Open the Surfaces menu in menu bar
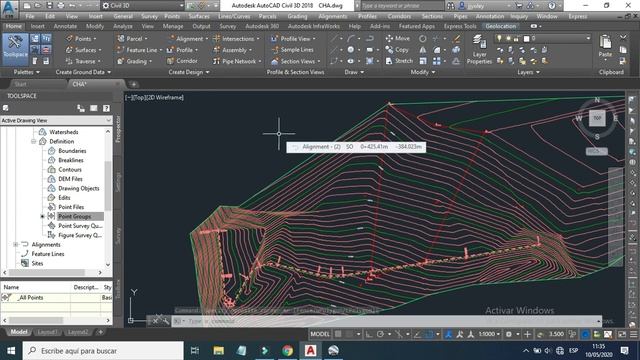This screenshot has width=640, height=360. [199, 16]
